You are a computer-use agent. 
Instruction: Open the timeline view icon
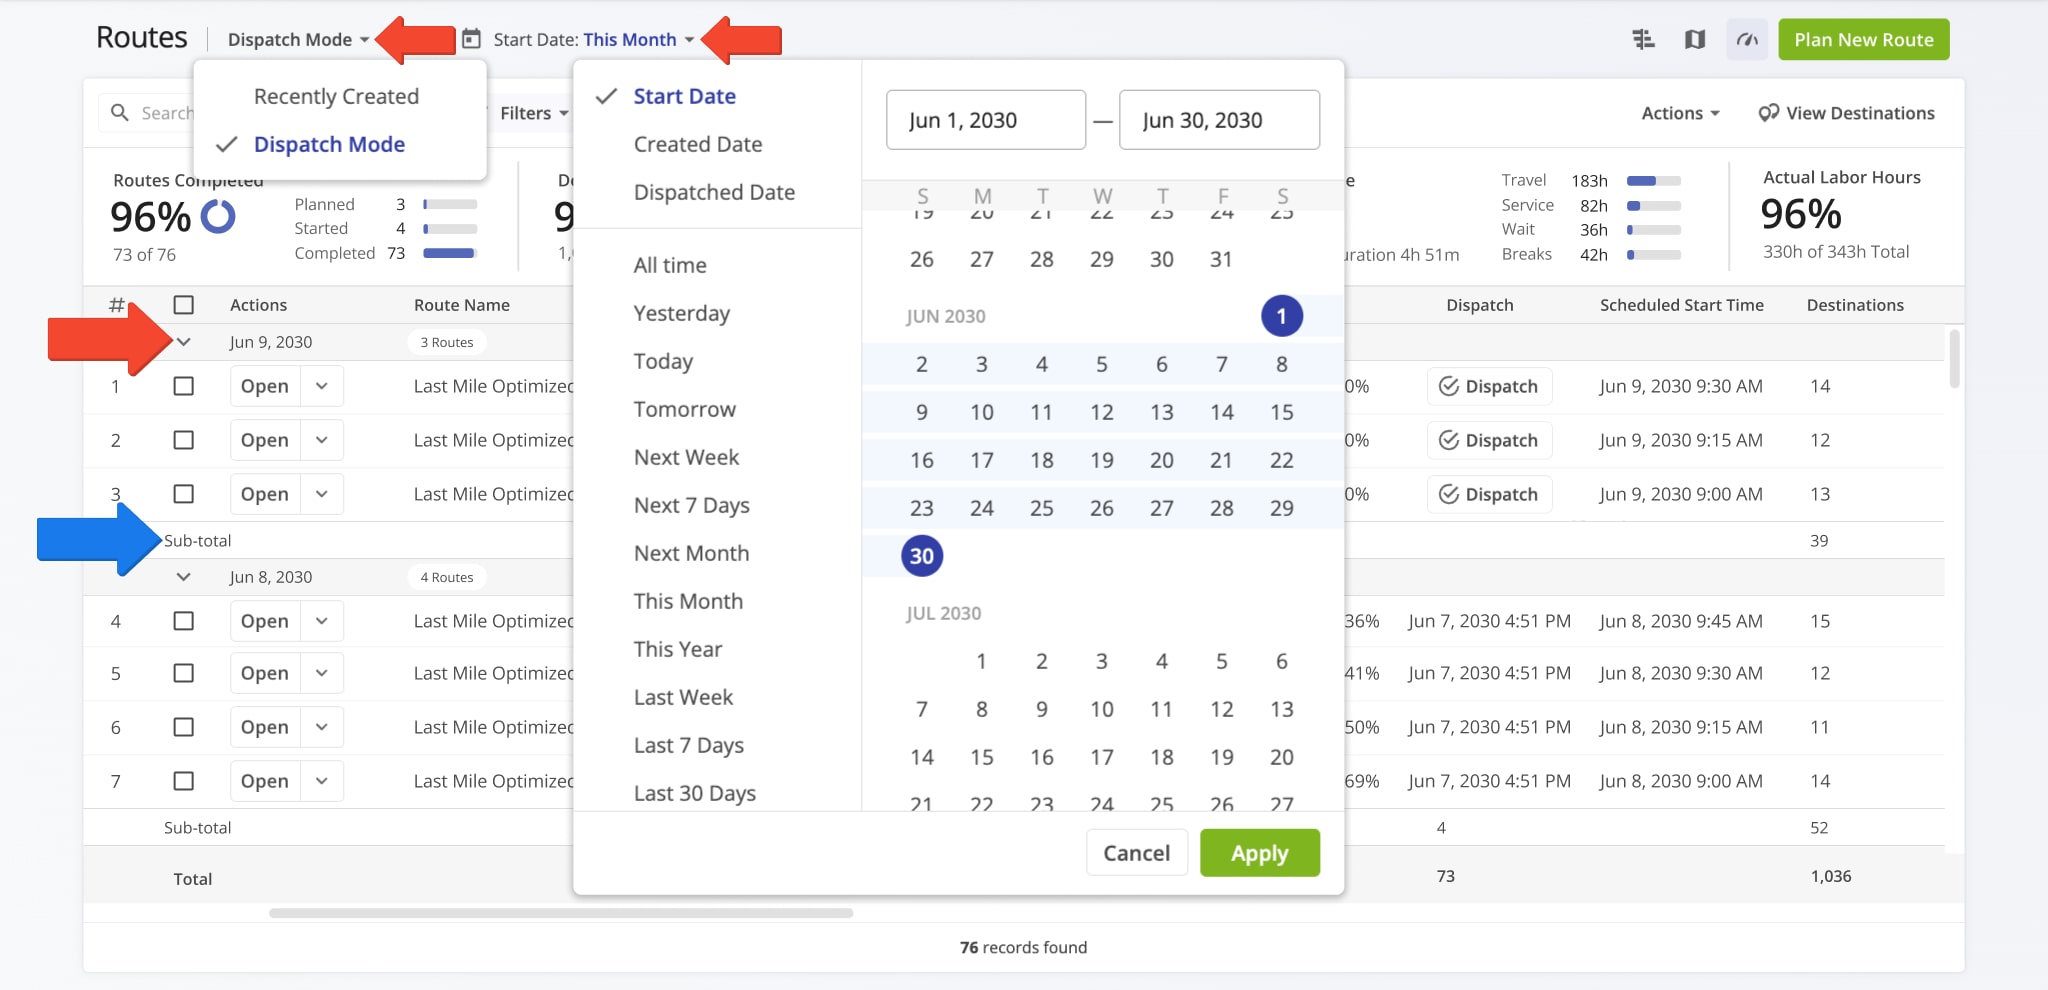click(1643, 39)
